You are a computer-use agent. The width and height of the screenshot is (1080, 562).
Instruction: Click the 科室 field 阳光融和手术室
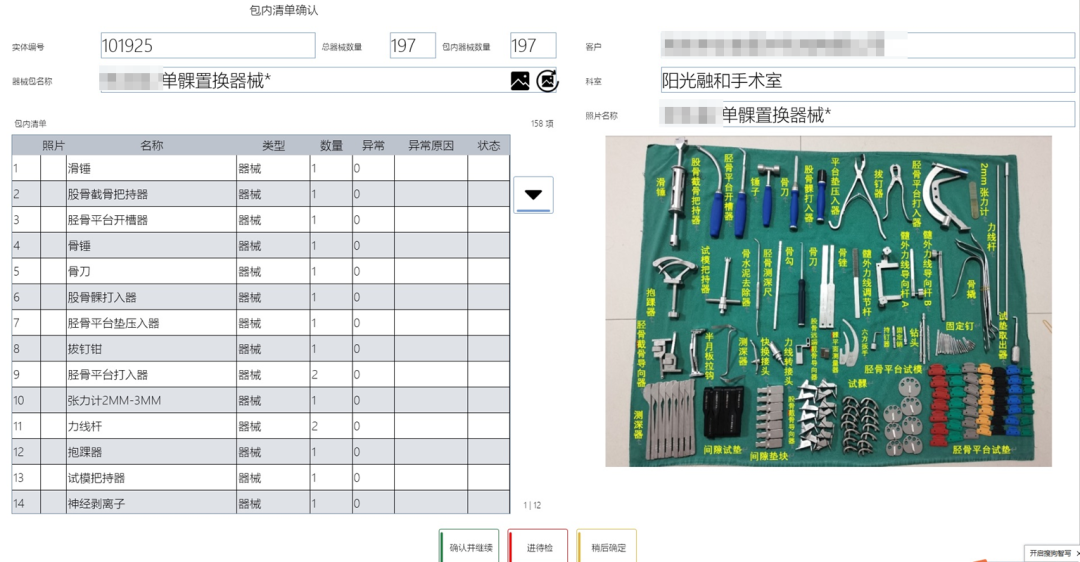tap(867, 80)
